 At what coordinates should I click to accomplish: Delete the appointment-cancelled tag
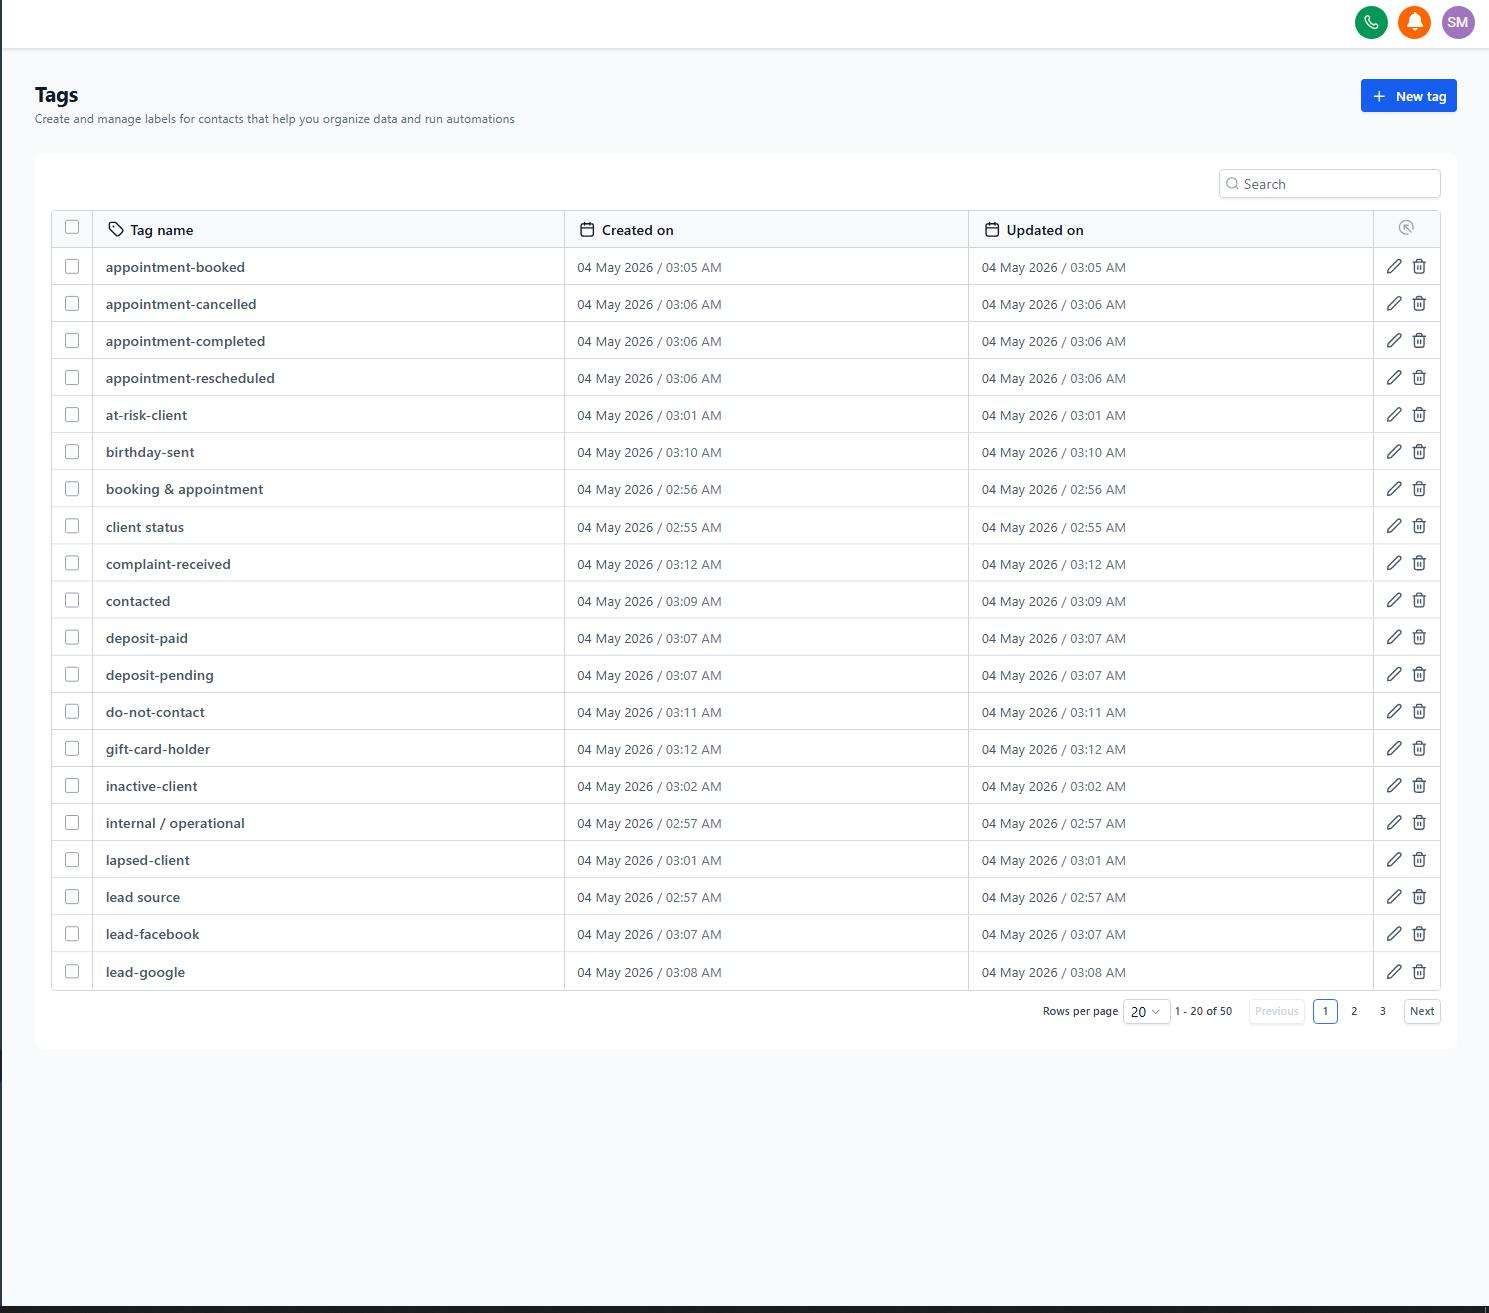coord(1419,303)
